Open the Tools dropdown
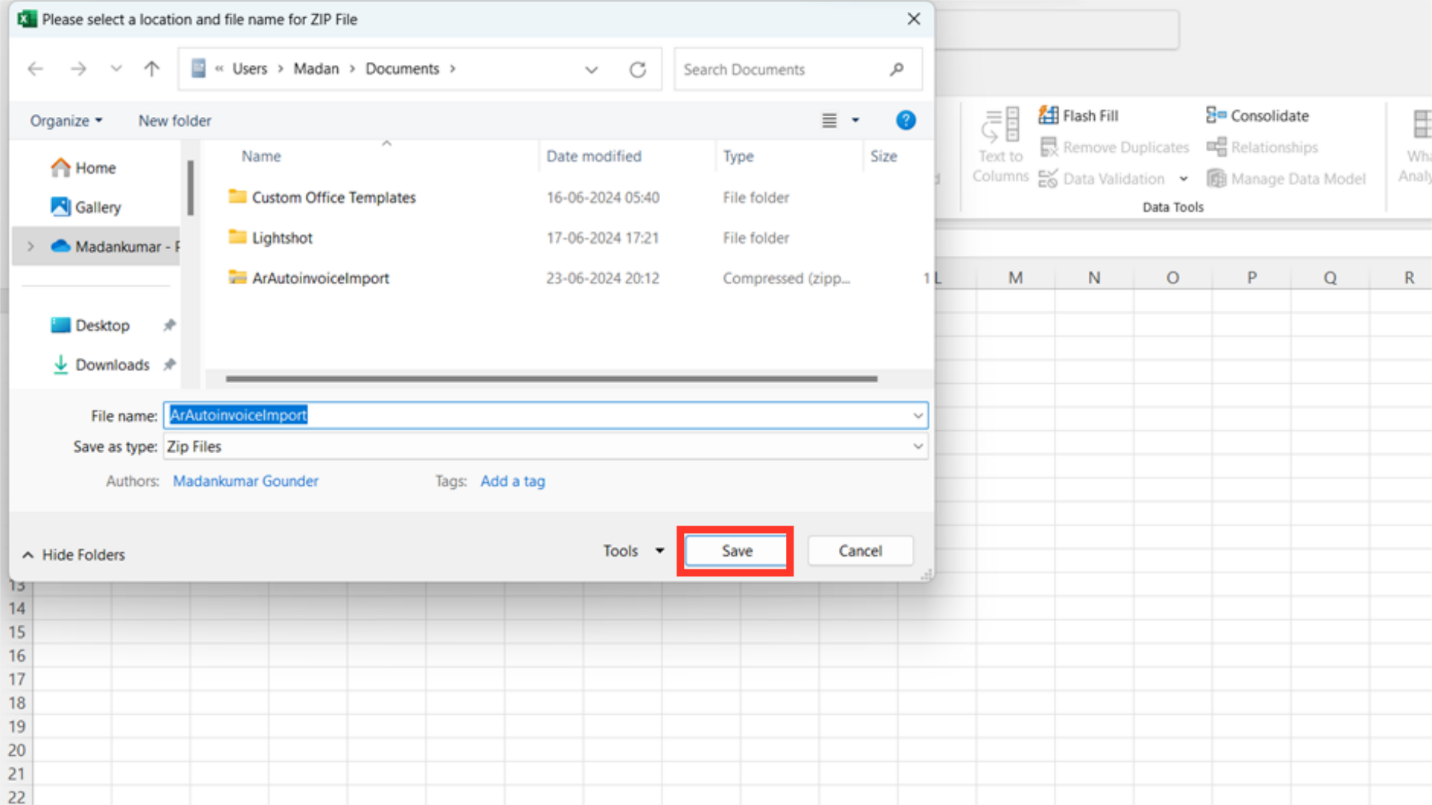 coord(634,551)
